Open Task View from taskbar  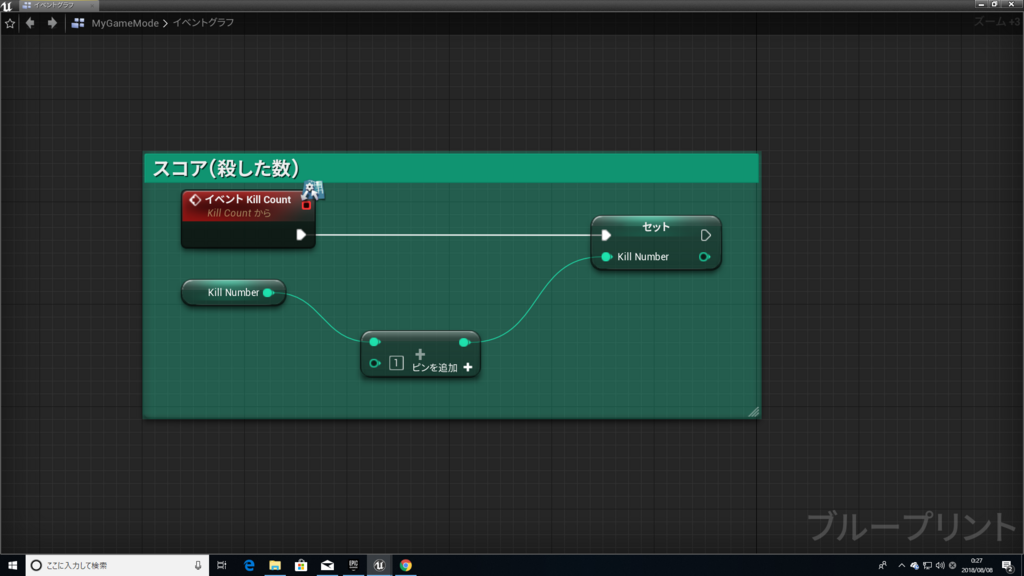pyautogui.click(x=222, y=566)
